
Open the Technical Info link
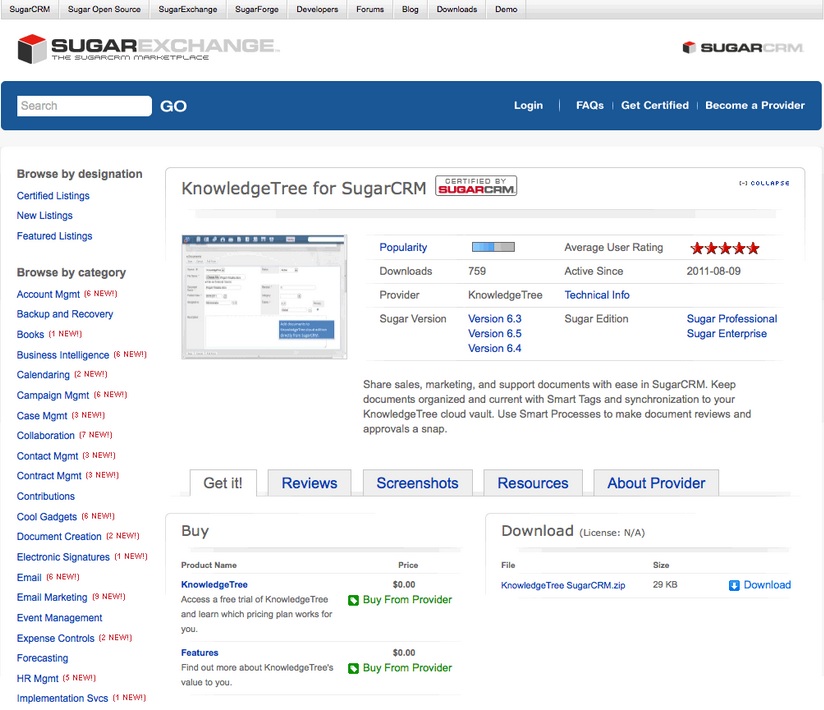point(596,295)
